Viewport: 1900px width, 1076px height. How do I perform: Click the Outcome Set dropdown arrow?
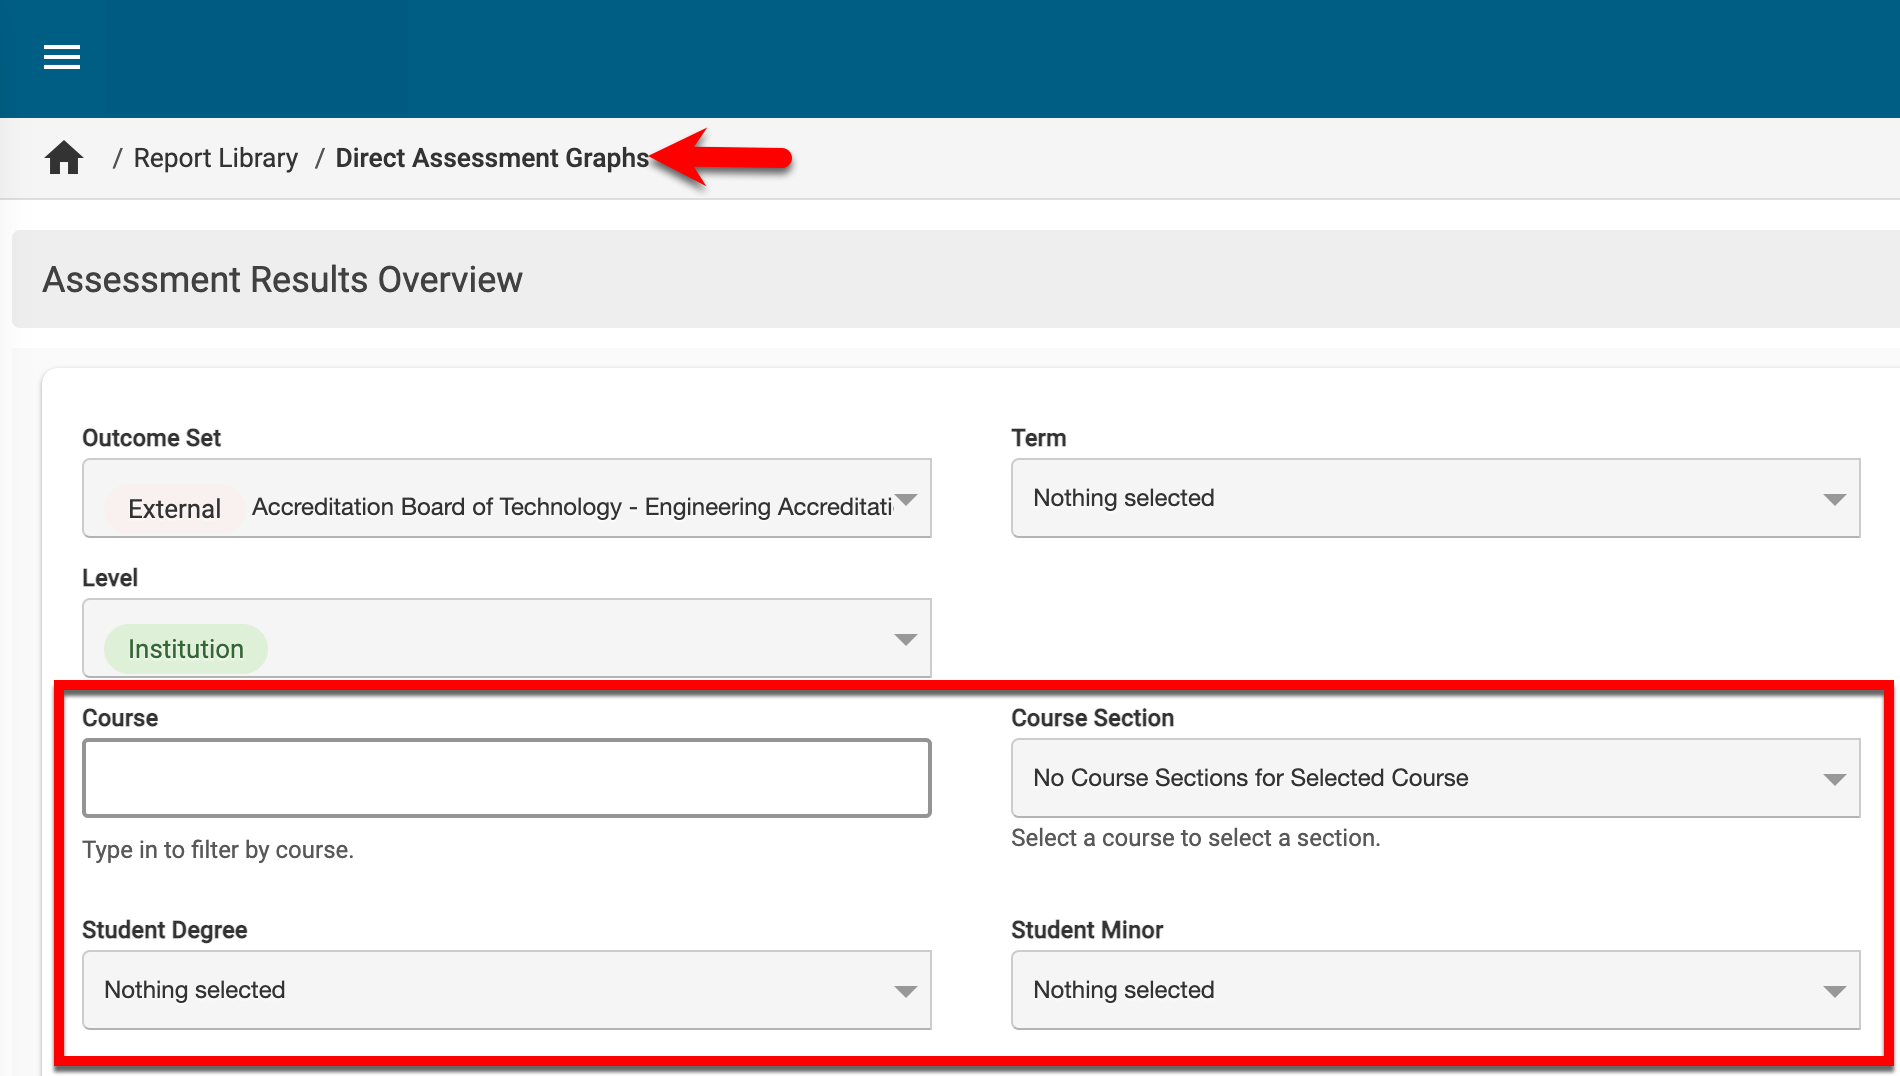906,499
